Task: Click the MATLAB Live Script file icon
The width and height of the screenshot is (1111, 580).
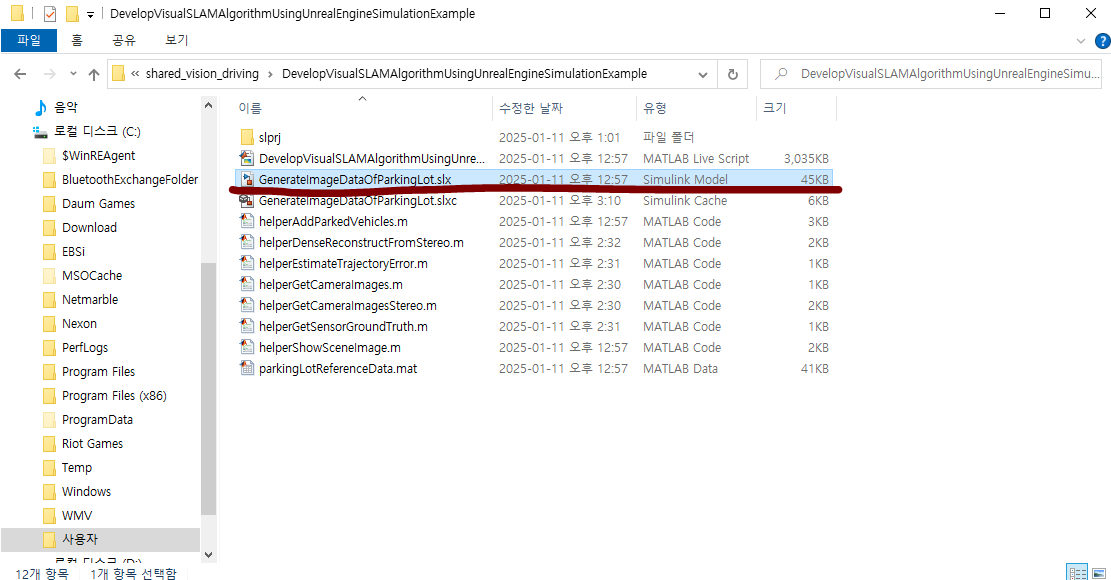Action: pyautogui.click(x=247, y=158)
